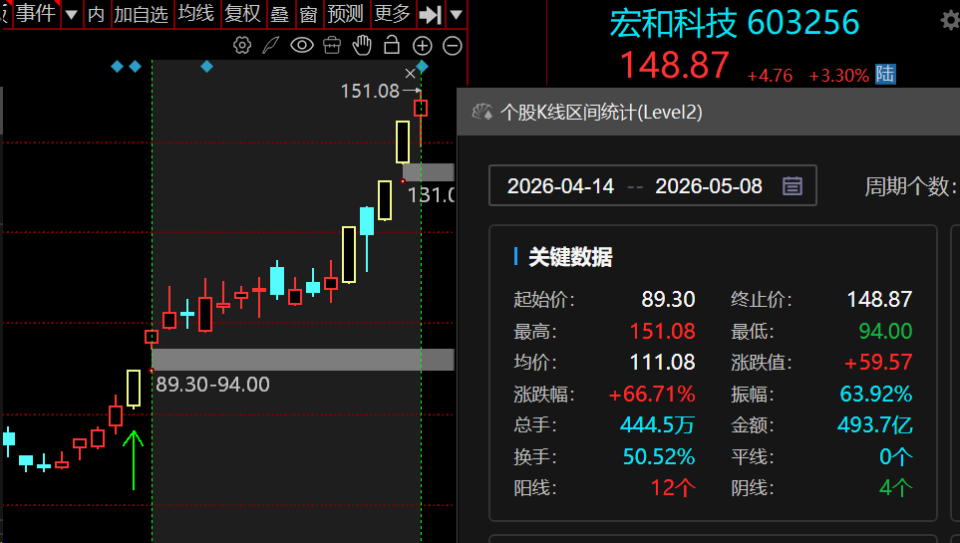Viewport: 960px width, 543px height.
Task: Click the +4.76 price change value
Action: click(770, 76)
